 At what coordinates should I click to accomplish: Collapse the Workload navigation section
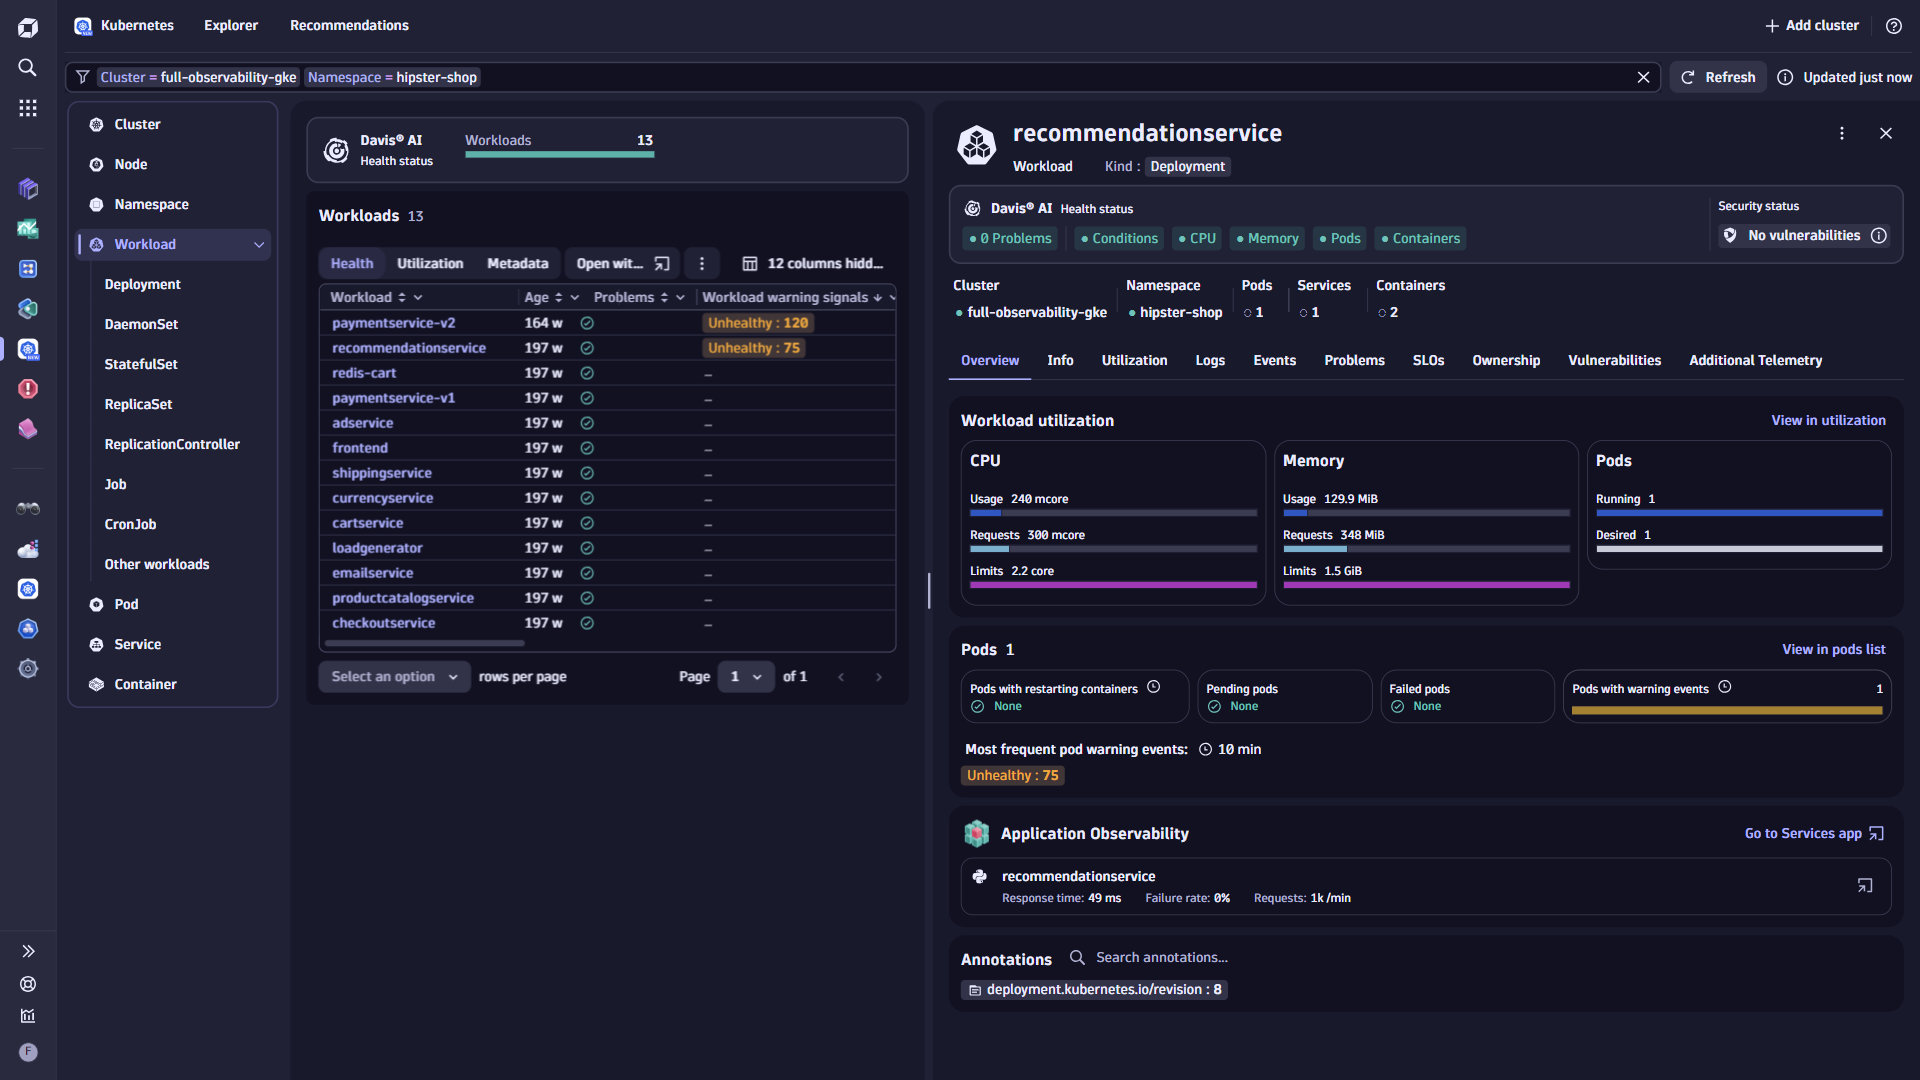(x=259, y=245)
